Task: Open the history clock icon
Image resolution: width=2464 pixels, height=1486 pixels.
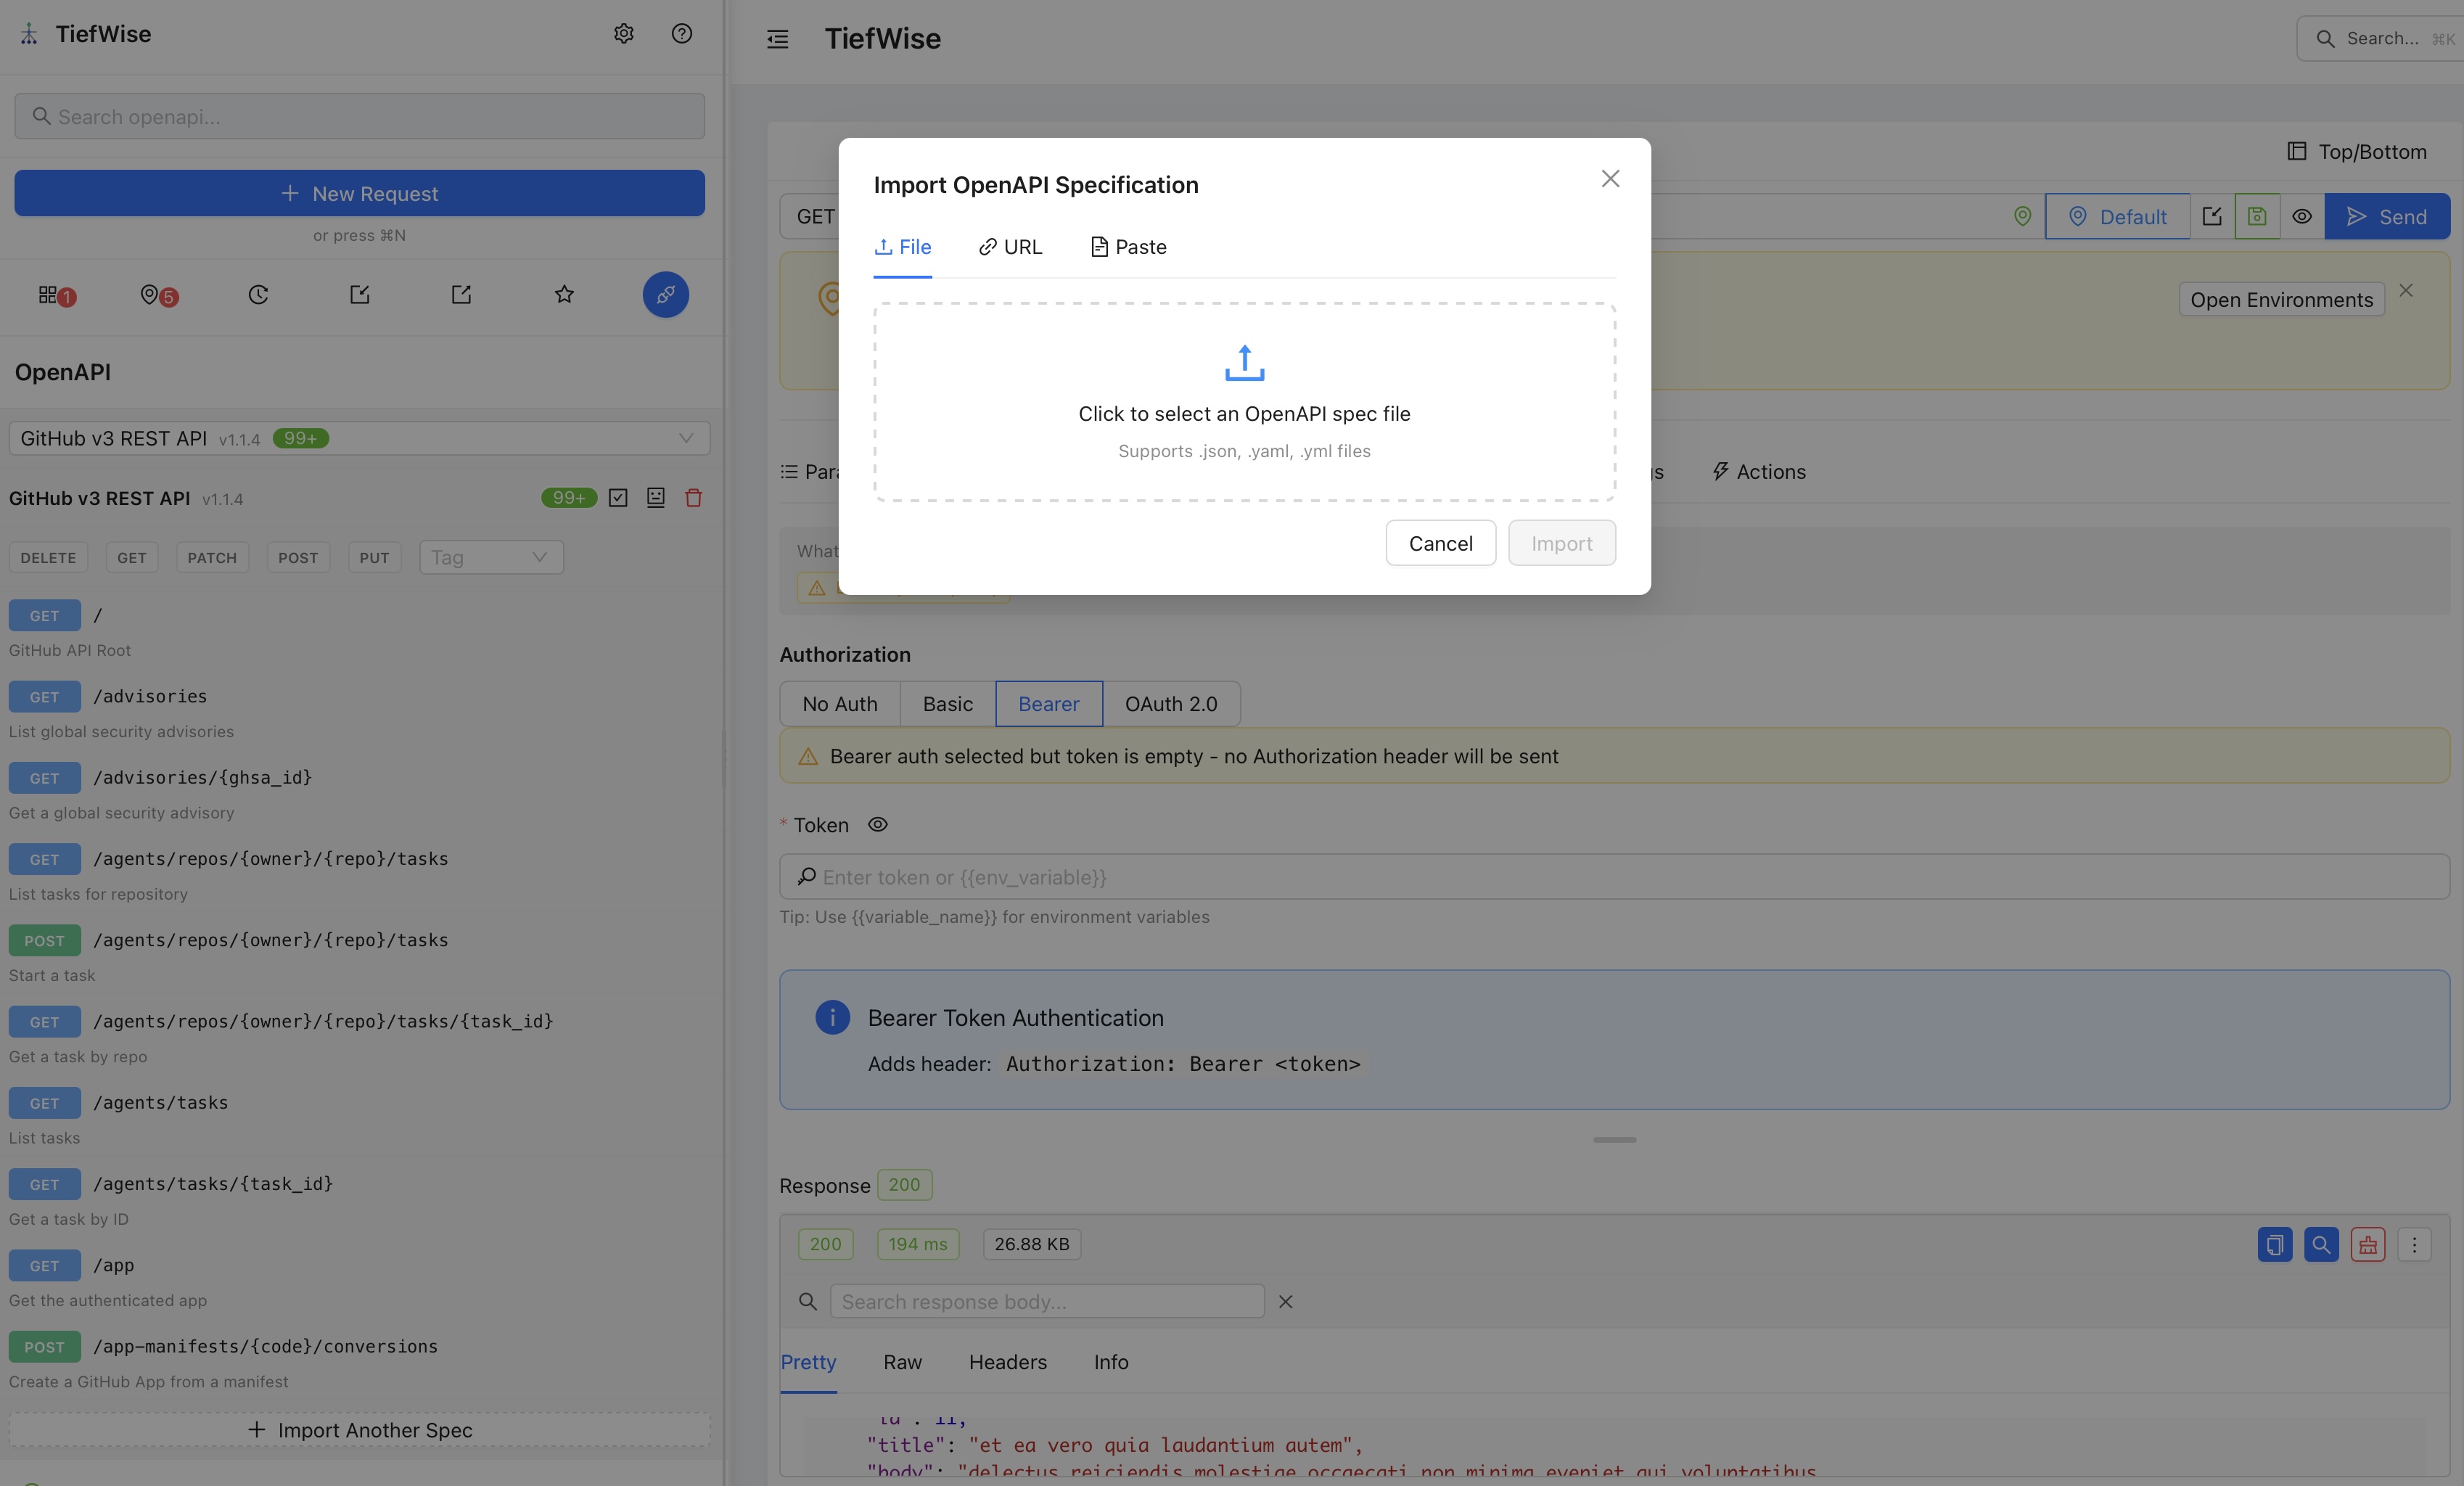Action: click(258, 294)
